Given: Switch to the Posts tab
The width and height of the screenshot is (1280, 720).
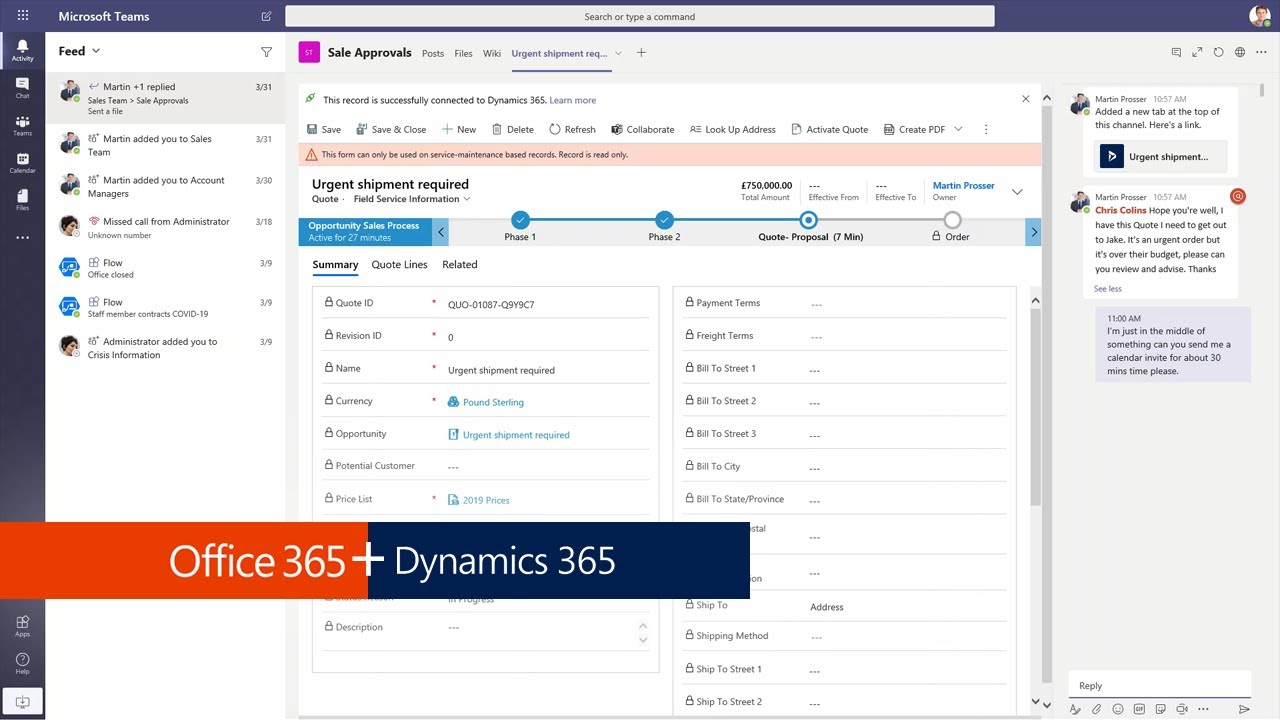Looking at the screenshot, I should [433, 53].
